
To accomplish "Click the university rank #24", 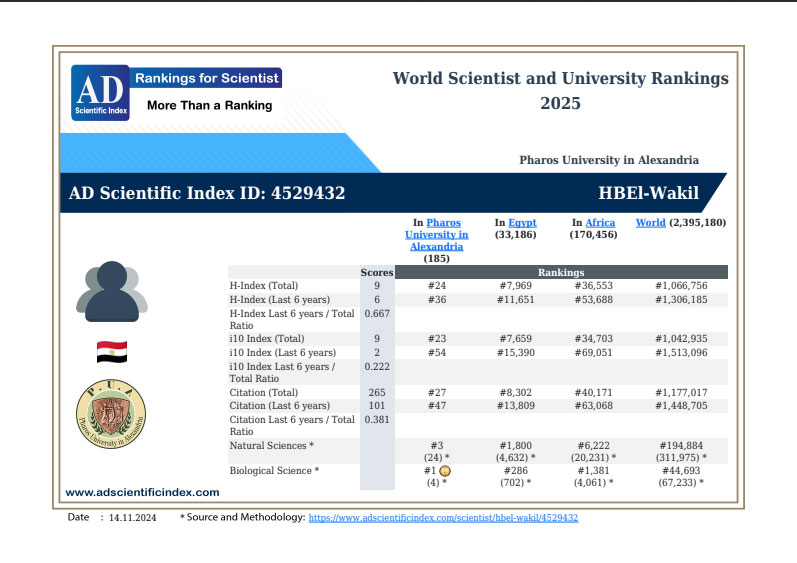I will coord(437,286).
